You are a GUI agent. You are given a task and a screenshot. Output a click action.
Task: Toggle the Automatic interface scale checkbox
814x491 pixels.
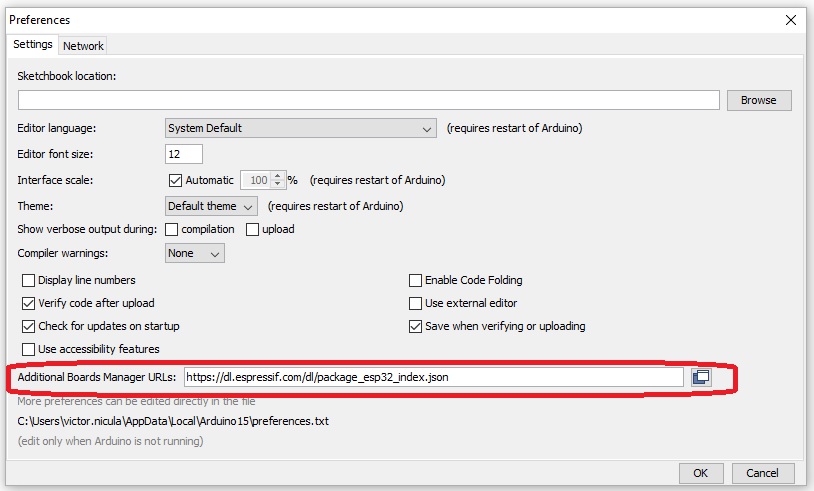[x=176, y=181]
